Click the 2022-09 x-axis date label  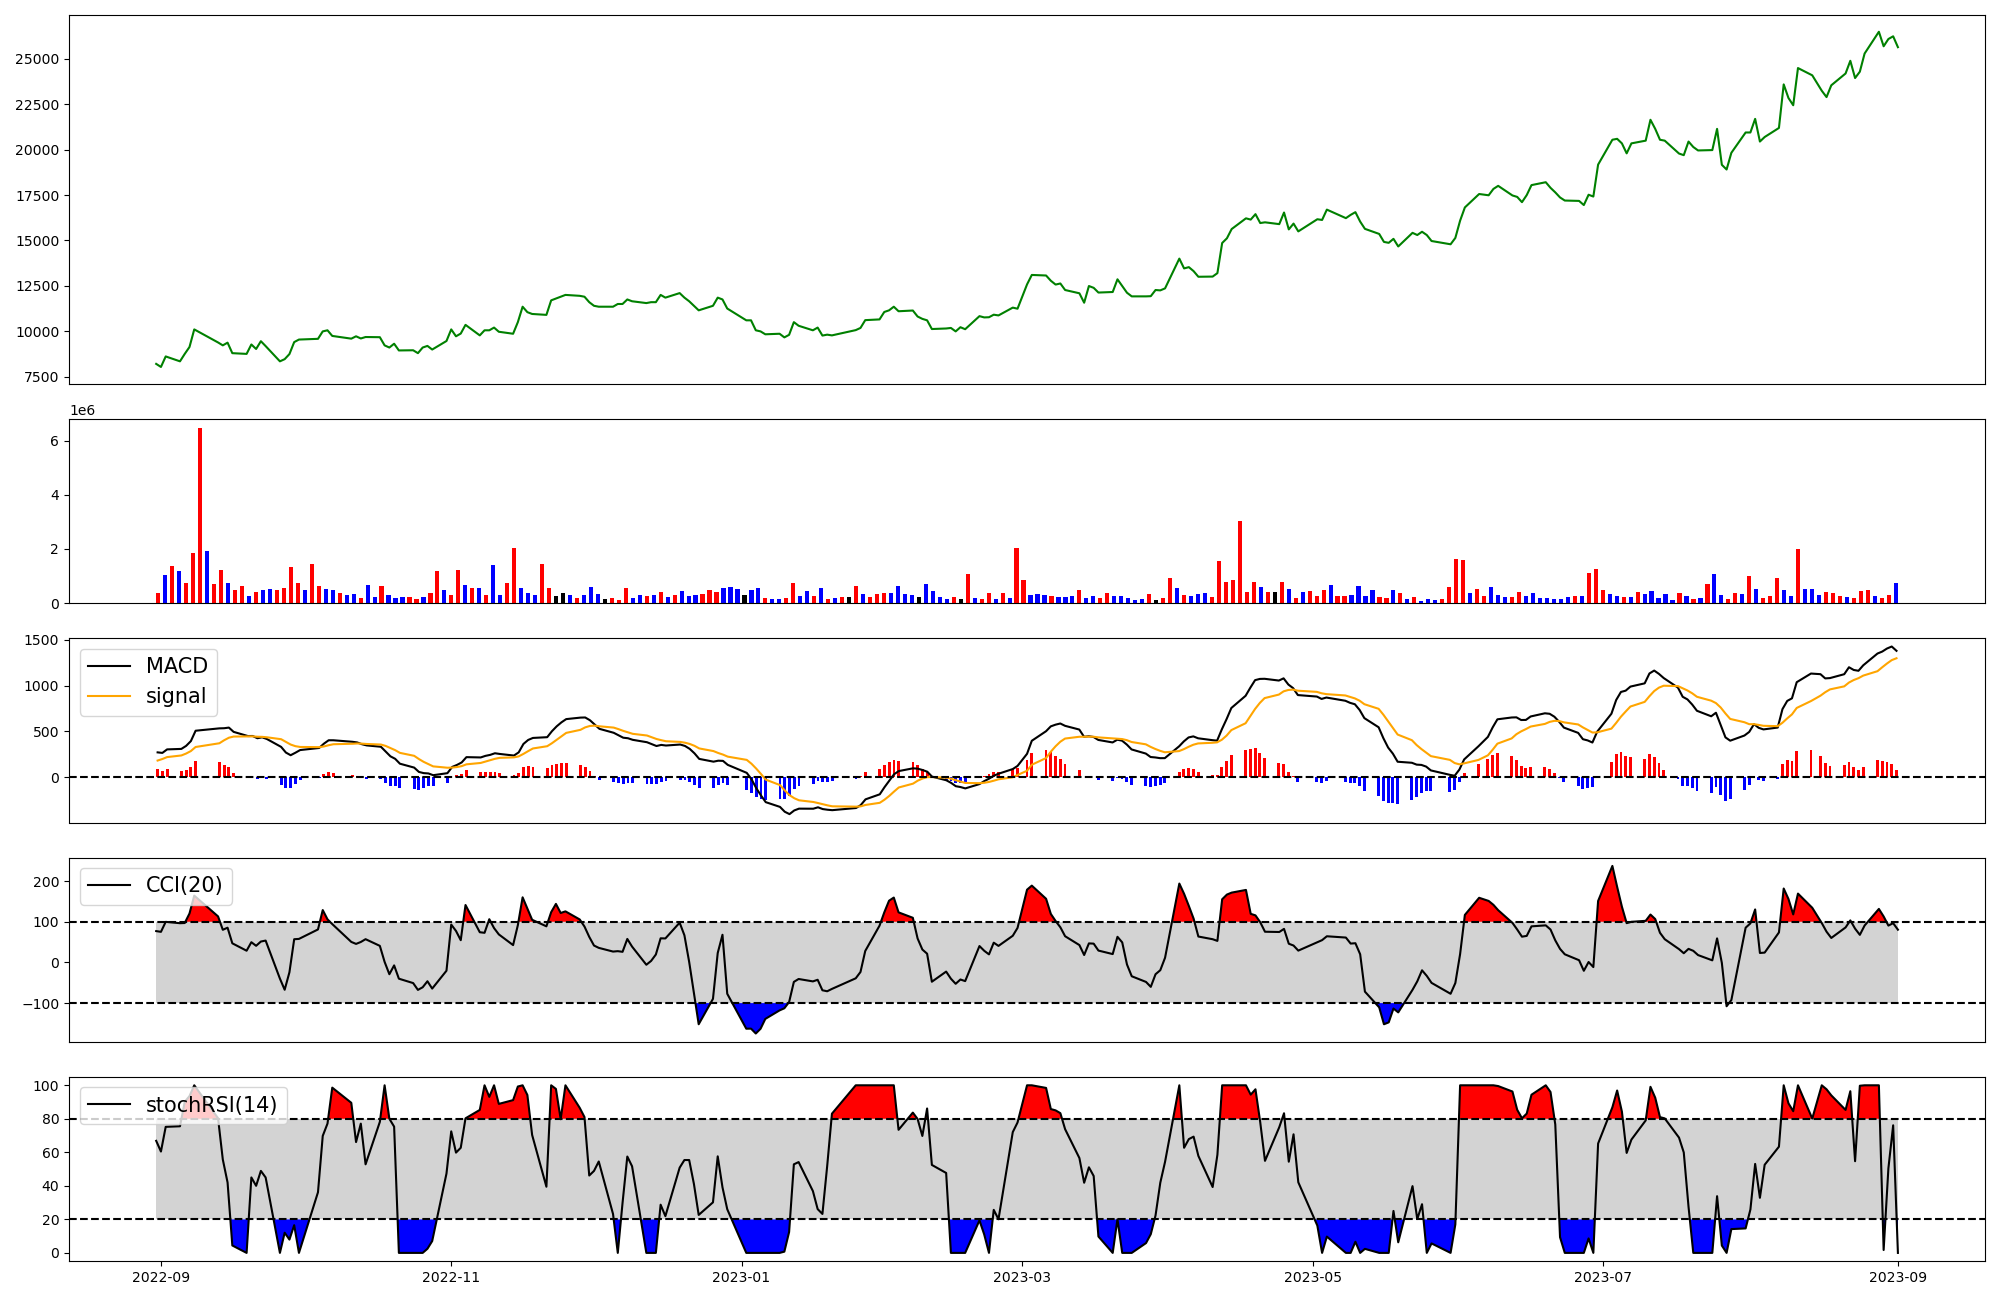click(161, 1277)
